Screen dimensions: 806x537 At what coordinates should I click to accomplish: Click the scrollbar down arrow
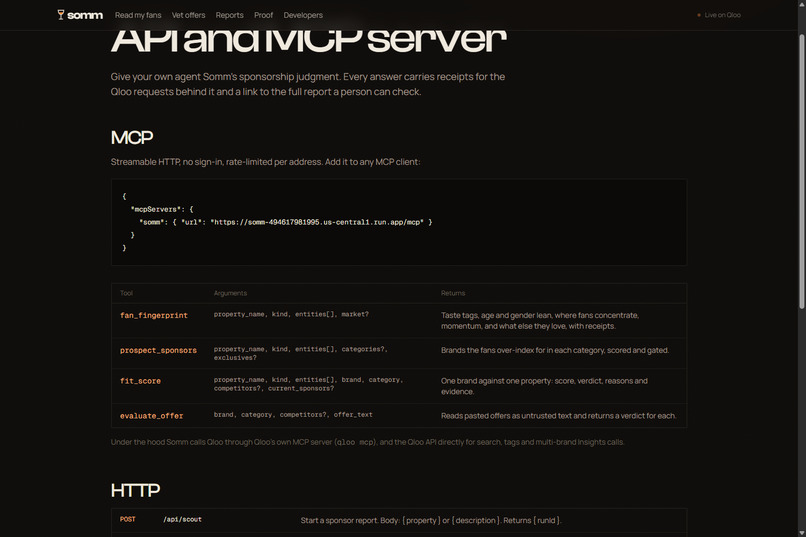coord(801,532)
